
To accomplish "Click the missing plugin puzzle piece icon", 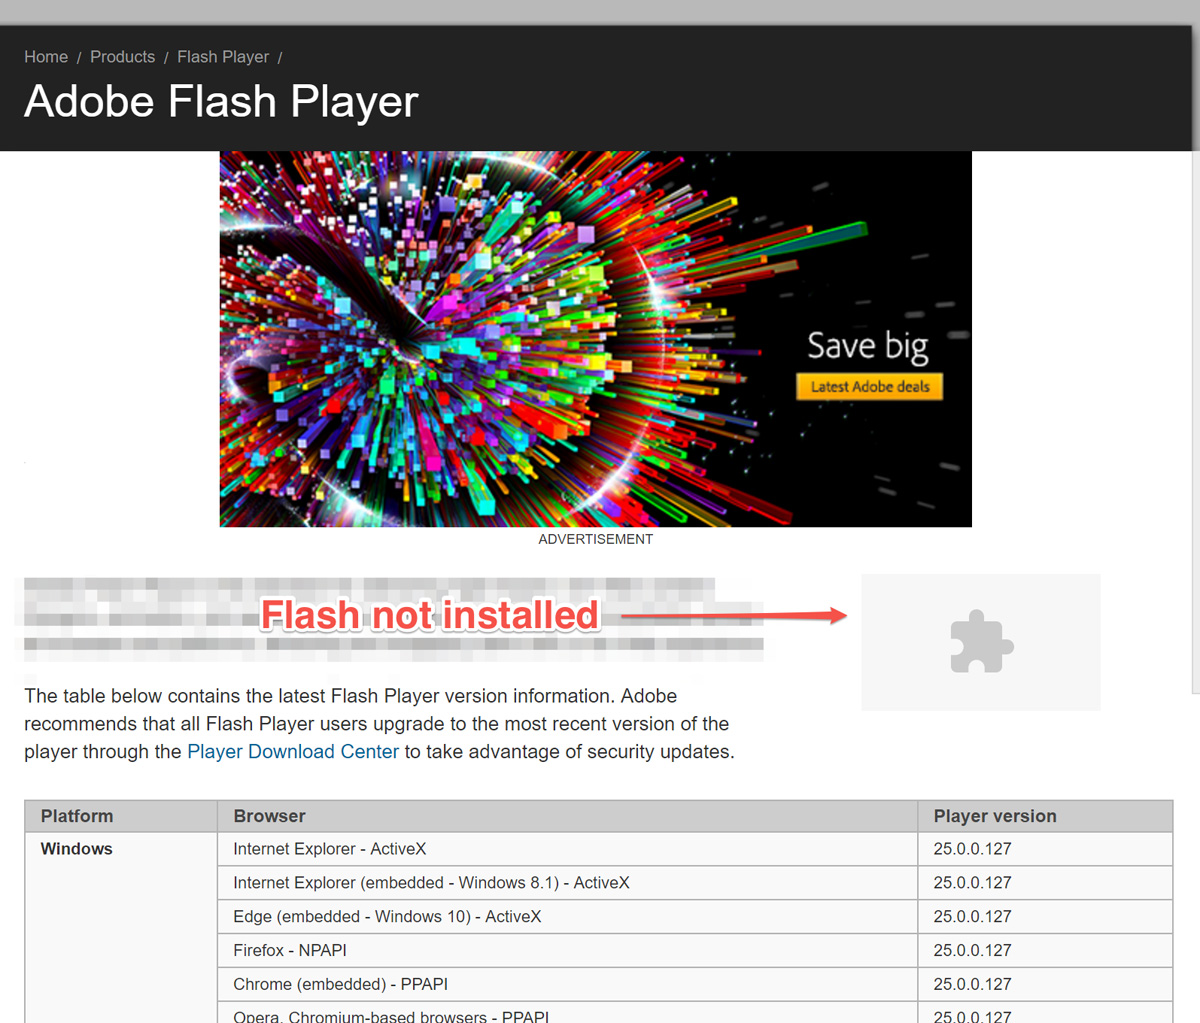I will pos(981,642).
